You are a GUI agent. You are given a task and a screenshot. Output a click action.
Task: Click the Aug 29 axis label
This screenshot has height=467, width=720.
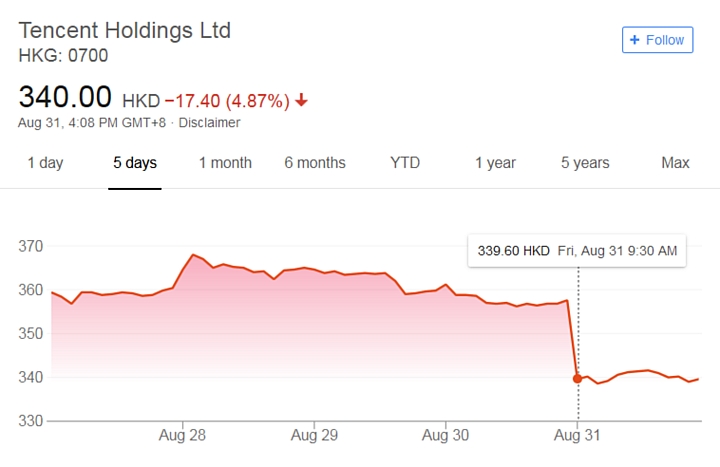(x=314, y=436)
